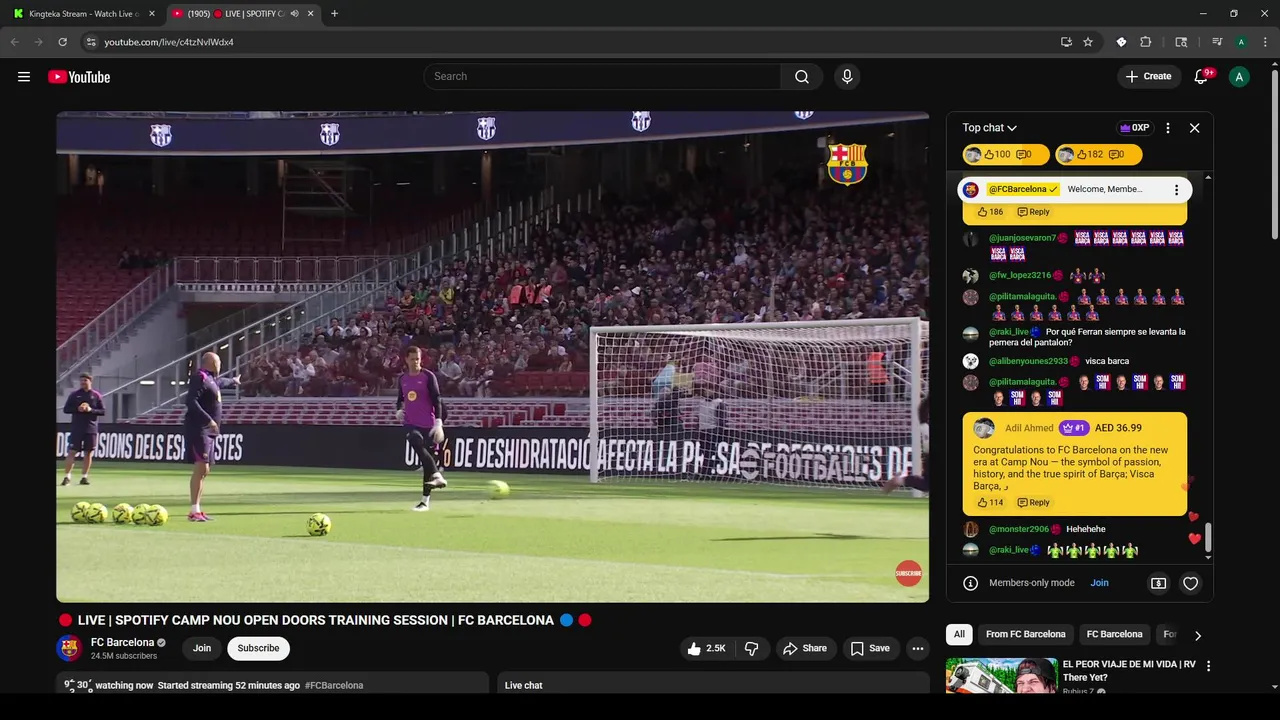The width and height of the screenshot is (1280, 720).
Task: Reply to the pinned FC Barcelona message
Action: (x=1033, y=212)
